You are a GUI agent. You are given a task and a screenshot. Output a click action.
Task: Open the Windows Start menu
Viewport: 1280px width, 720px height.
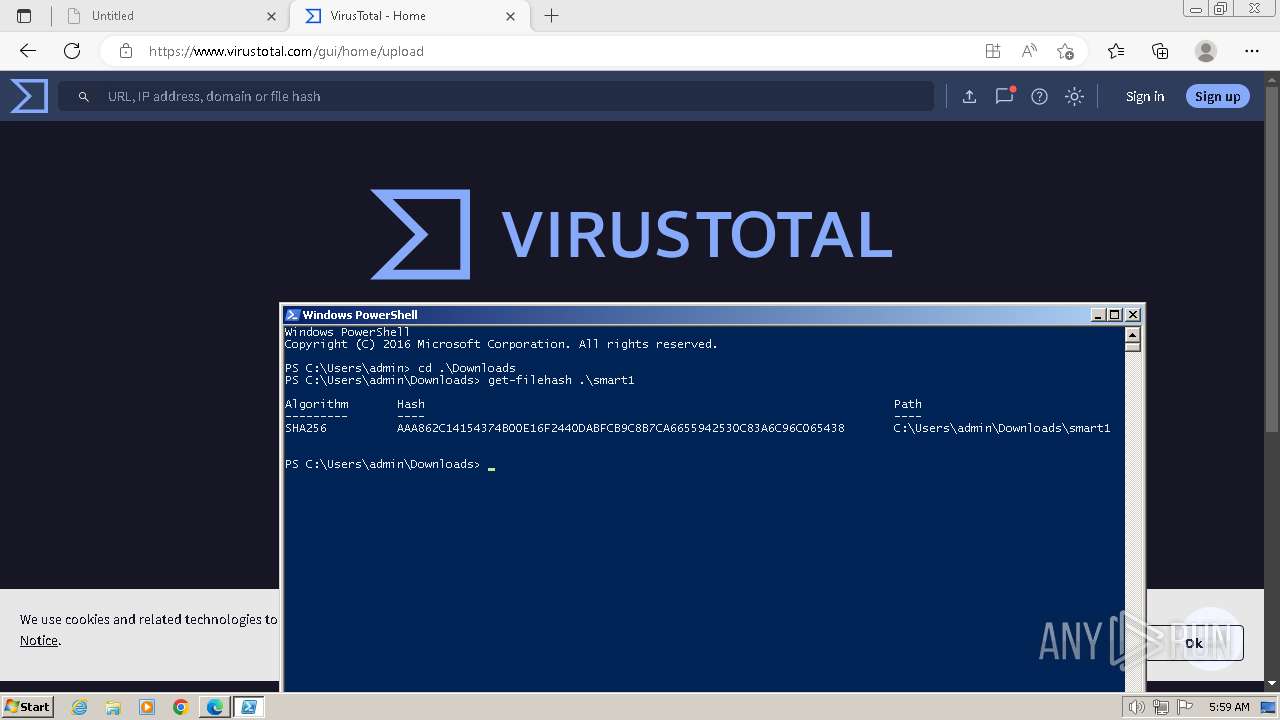tap(27, 706)
